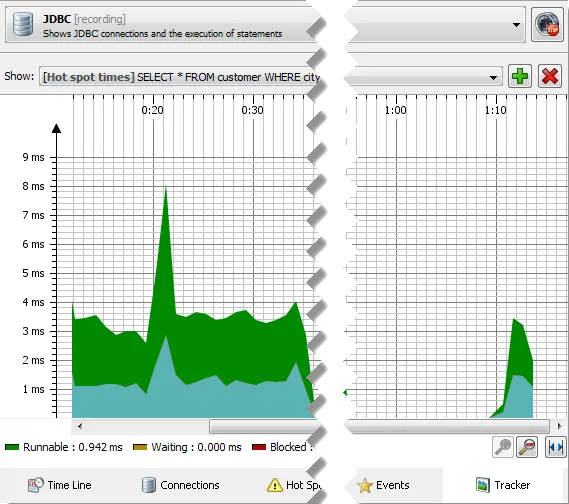Click the green Runnable legend swatch
569x504 pixels.
point(12,447)
